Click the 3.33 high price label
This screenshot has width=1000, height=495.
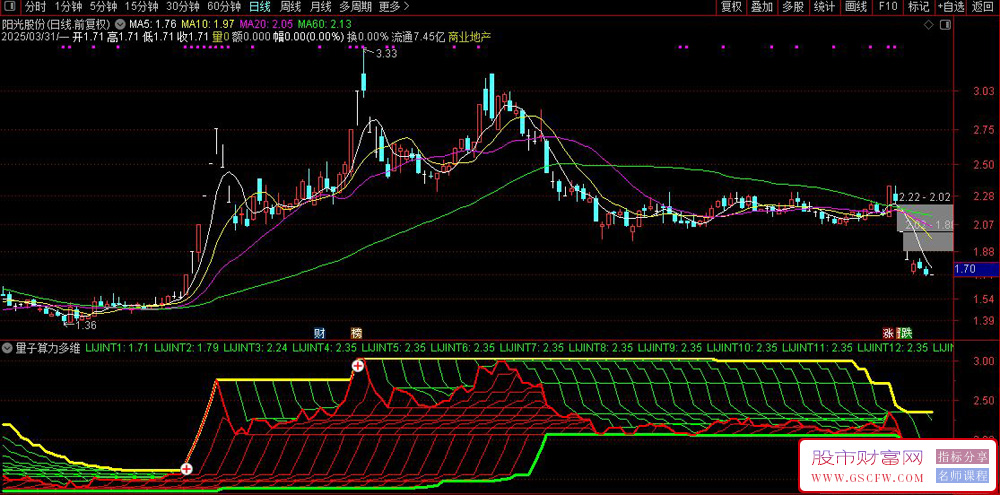tap(387, 54)
